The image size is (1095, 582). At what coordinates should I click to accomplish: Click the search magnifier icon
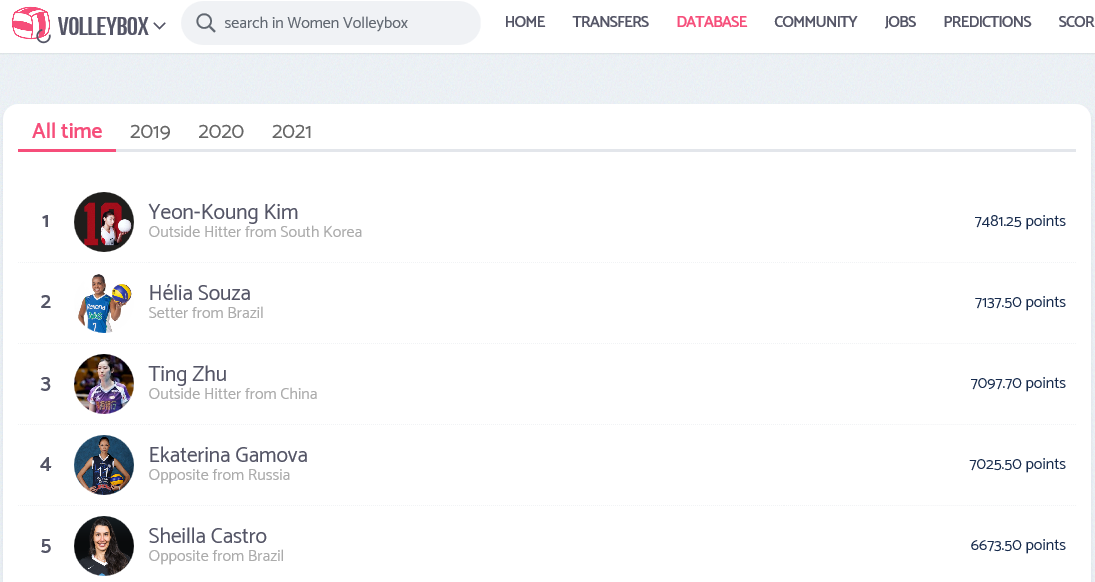coord(205,23)
